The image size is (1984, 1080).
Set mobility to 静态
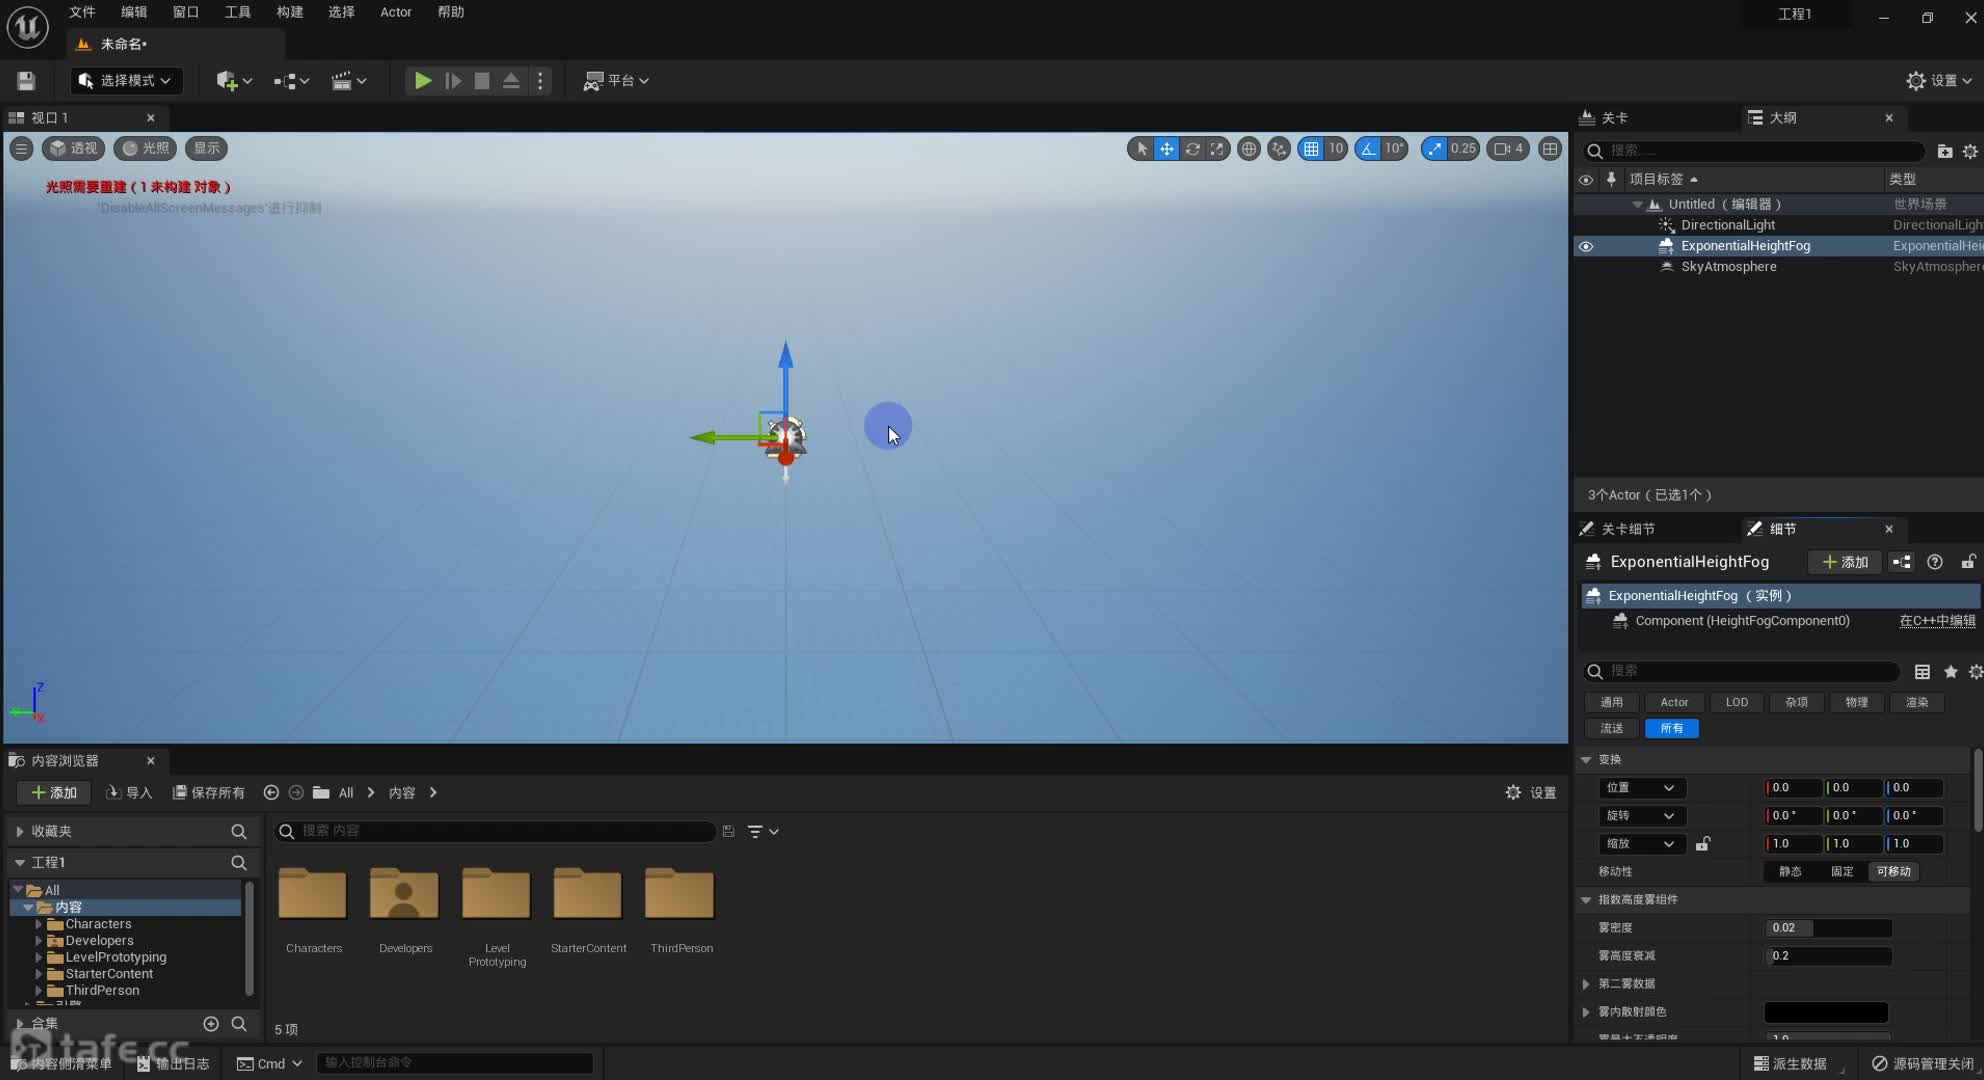[x=1790, y=872]
